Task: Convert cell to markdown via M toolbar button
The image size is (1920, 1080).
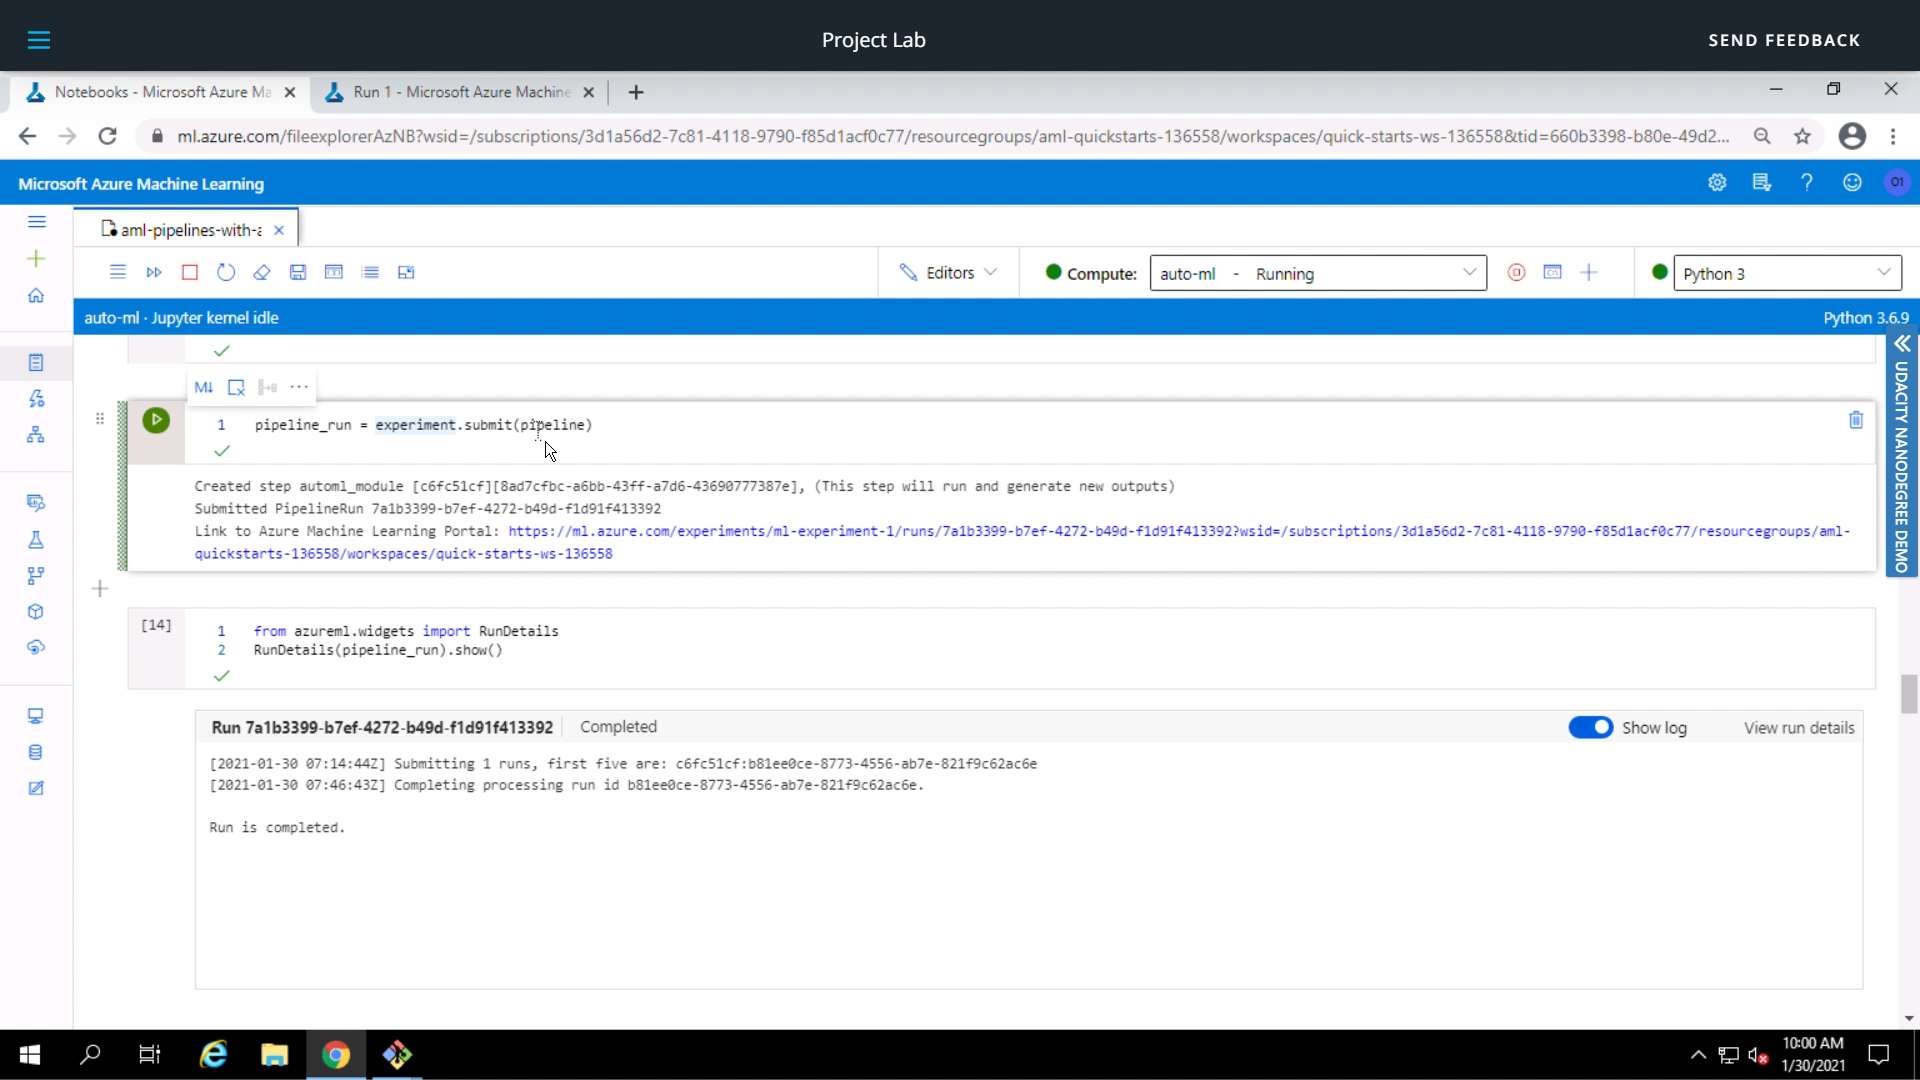Action: point(203,387)
